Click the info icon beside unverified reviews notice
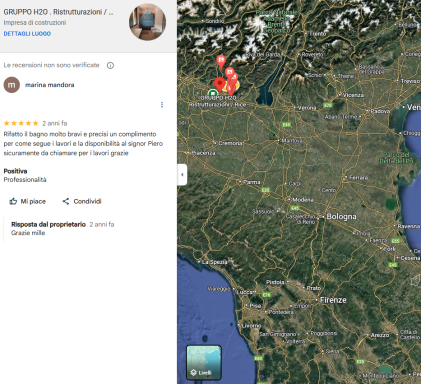This screenshot has height=384, width=421. (x=110, y=65)
